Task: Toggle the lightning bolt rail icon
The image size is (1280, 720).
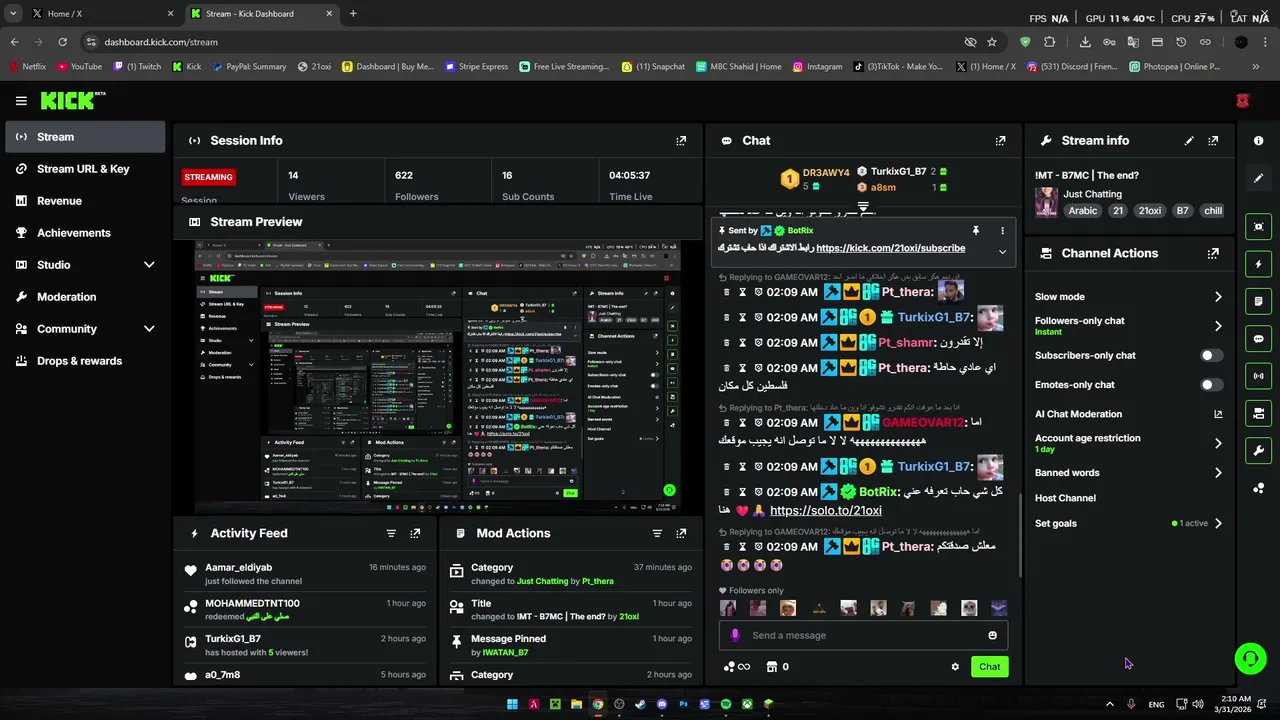Action: (1259, 264)
